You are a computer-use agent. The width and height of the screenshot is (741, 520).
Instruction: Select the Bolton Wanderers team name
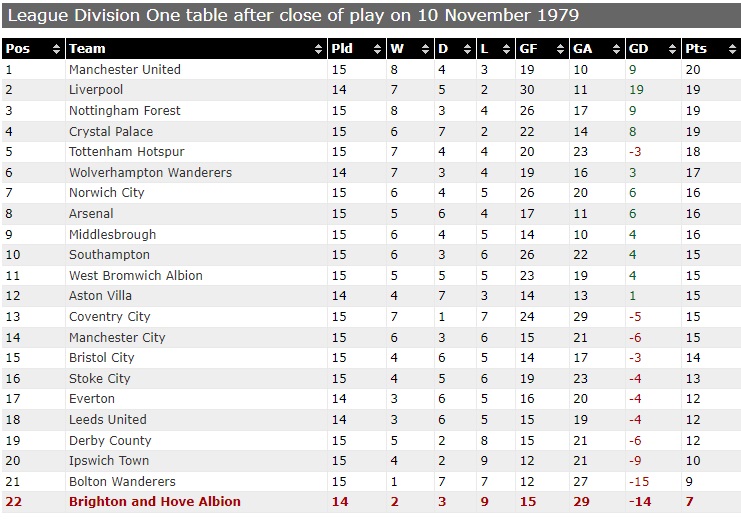click(x=122, y=481)
